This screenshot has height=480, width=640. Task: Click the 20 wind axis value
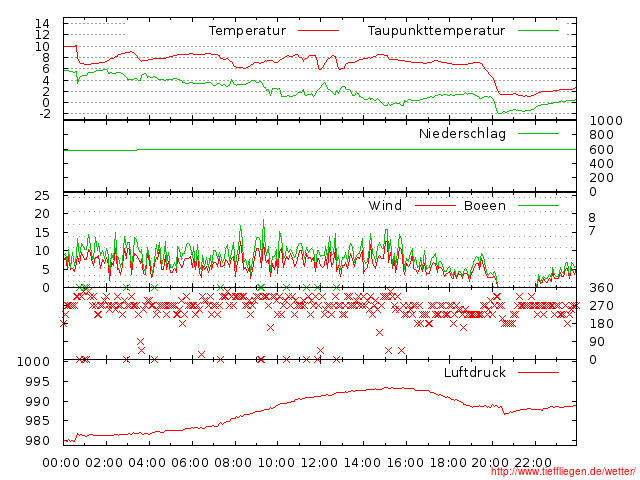click(x=42, y=213)
